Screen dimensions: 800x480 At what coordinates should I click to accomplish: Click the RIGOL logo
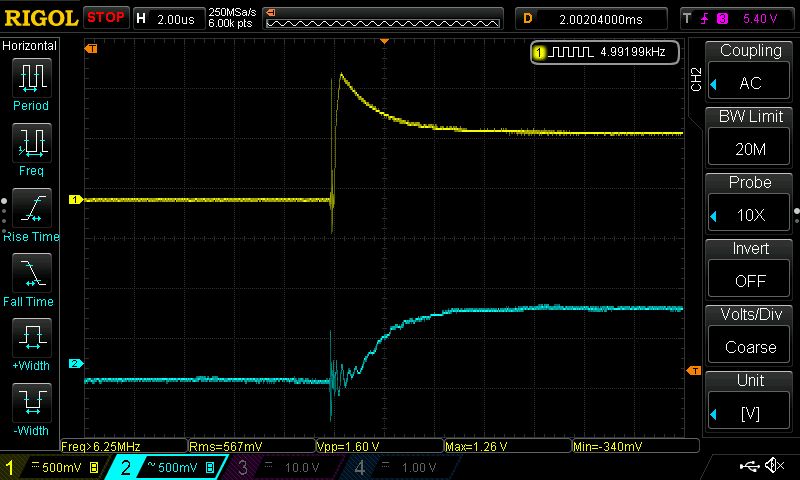coord(41,18)
